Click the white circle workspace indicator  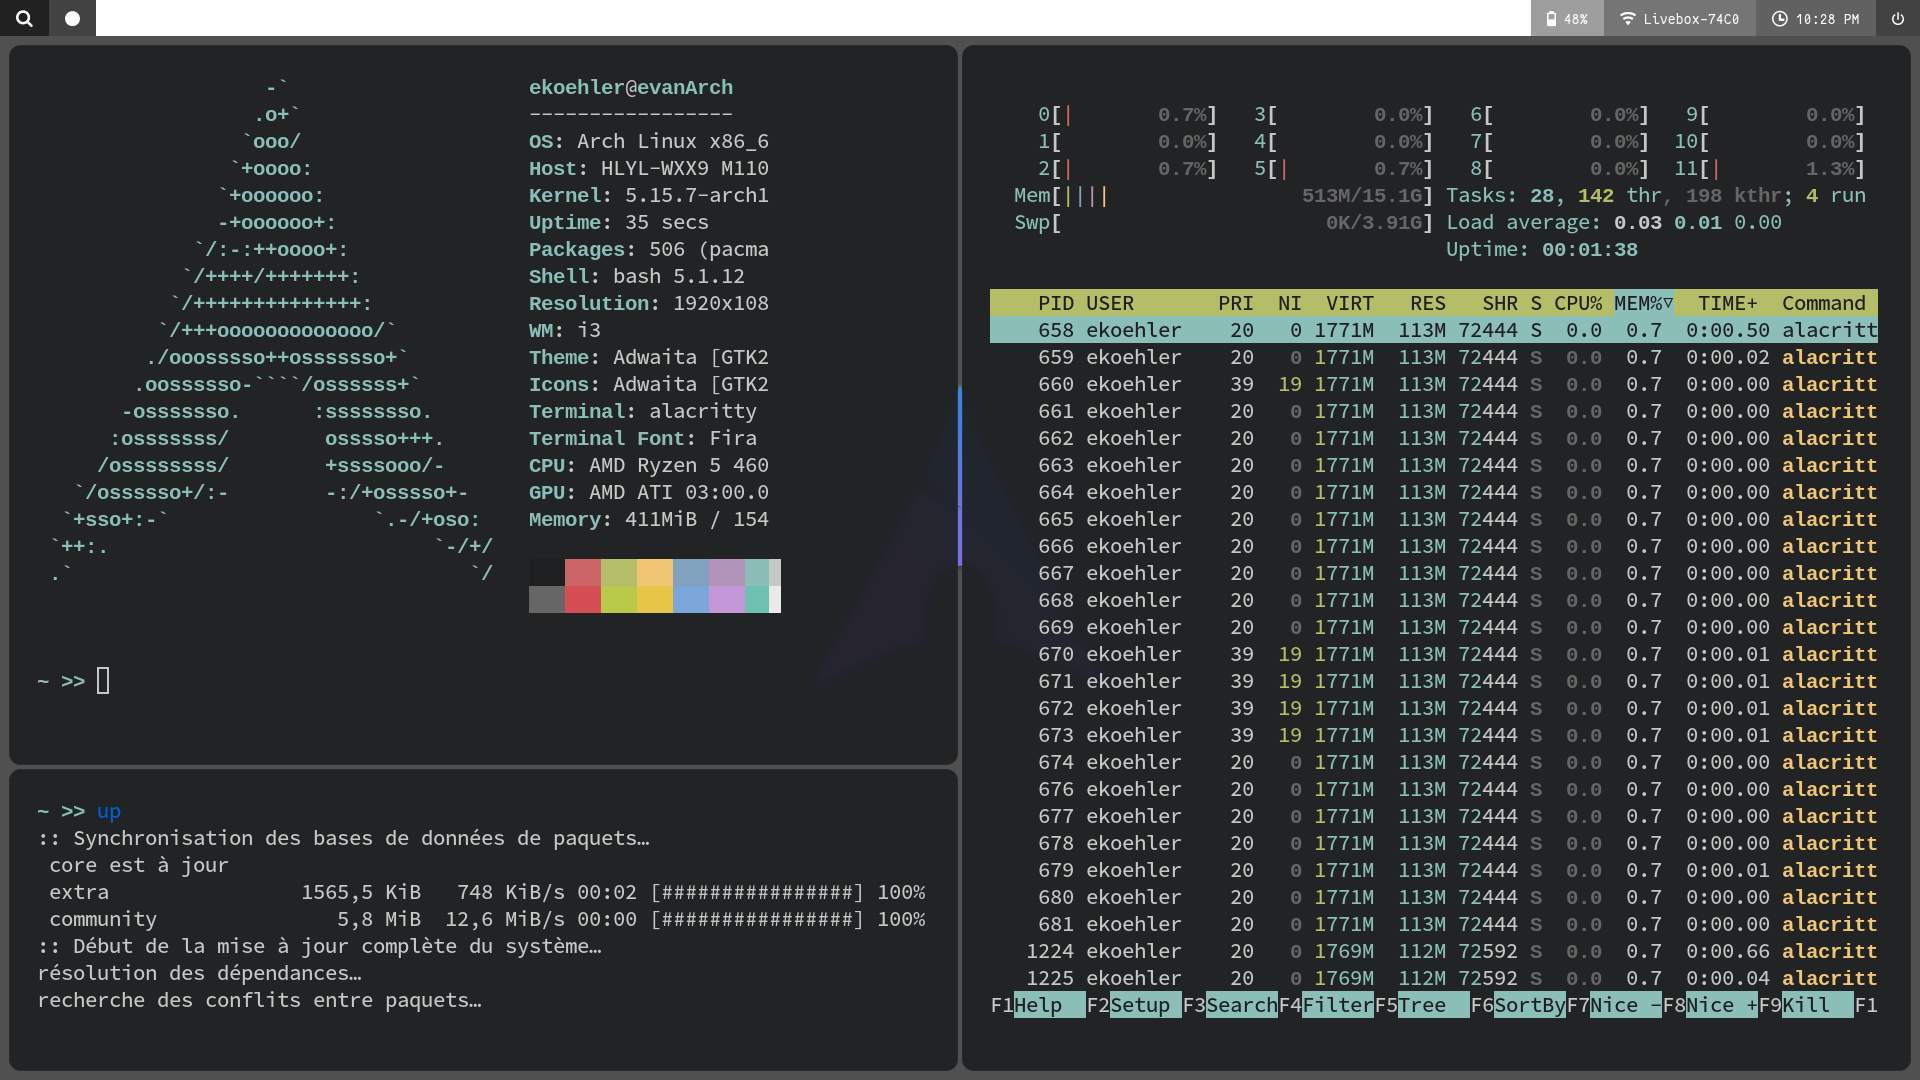72,18
